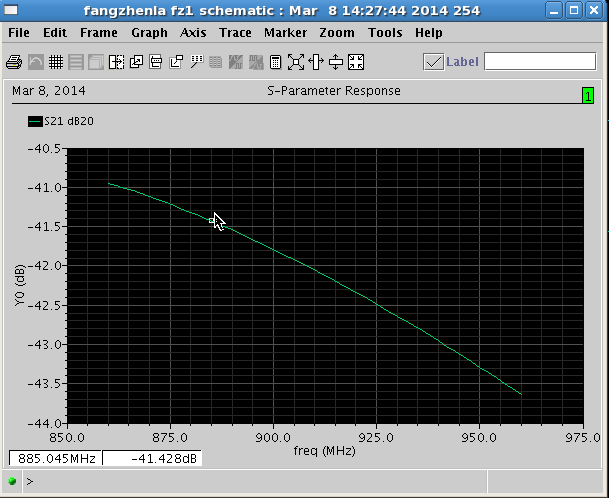609x498 pixels.
Task: Click the Label text input field
Action: pos(540,61)
